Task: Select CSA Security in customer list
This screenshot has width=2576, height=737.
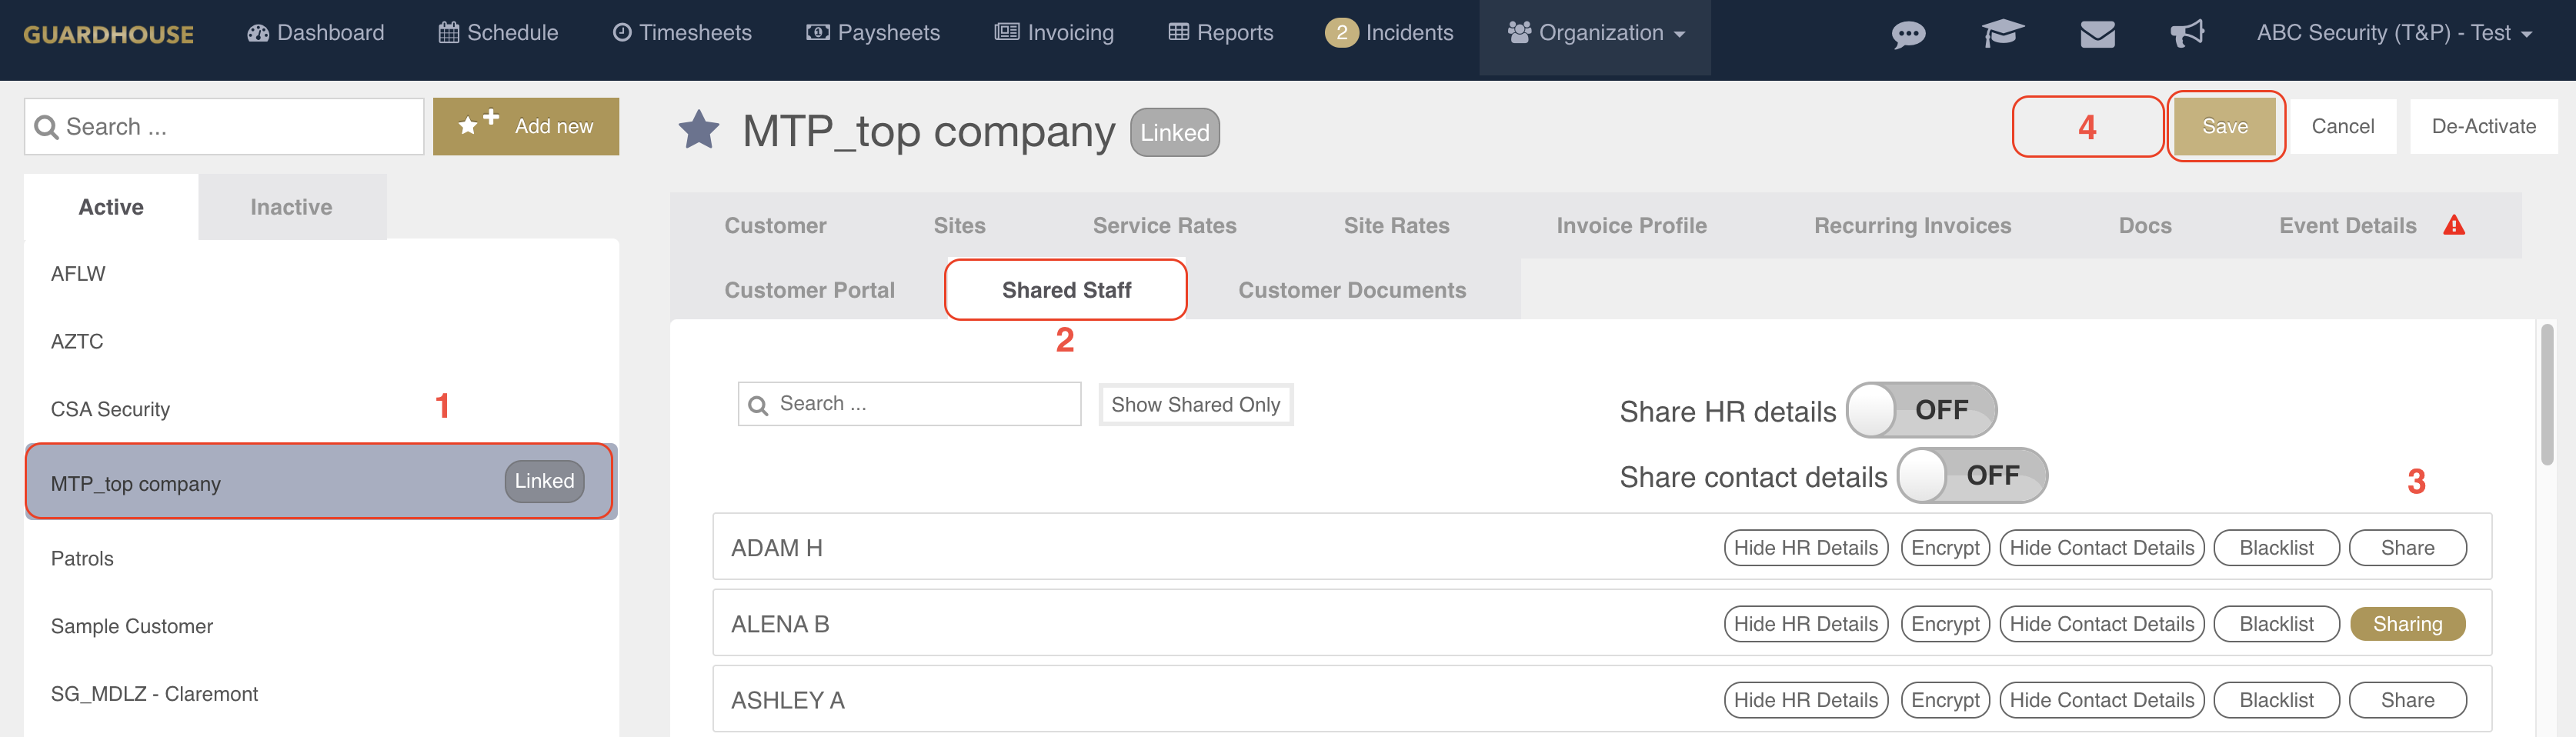Action: tap(111, 409)
